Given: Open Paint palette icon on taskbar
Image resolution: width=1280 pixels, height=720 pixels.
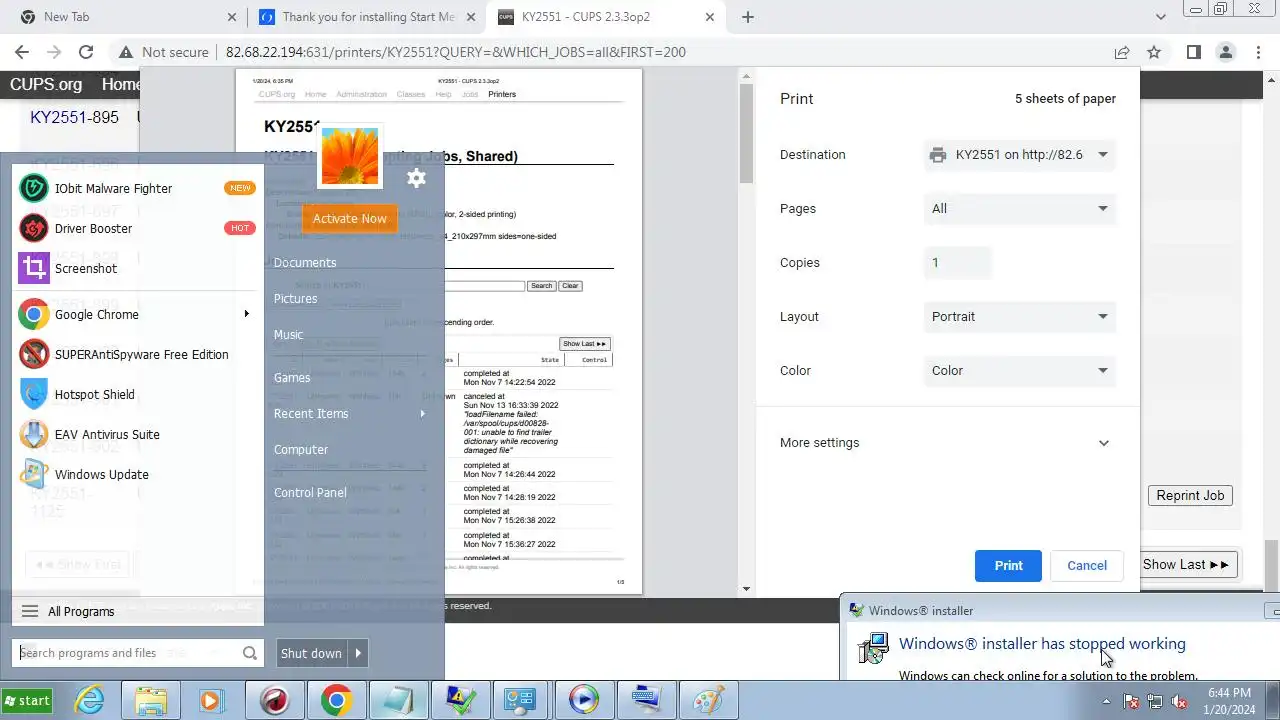Looking at the screenshot, I should pos(707,700).
